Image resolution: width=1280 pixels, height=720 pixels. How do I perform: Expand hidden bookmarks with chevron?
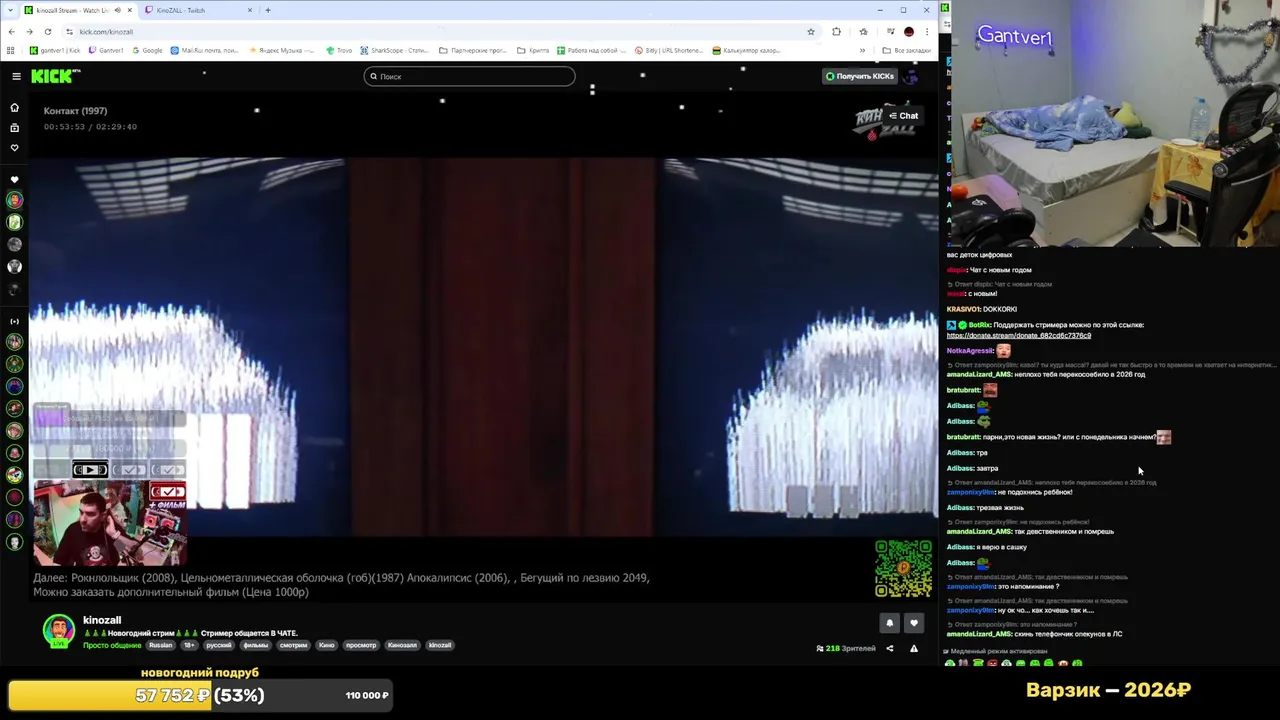[862, 50]
